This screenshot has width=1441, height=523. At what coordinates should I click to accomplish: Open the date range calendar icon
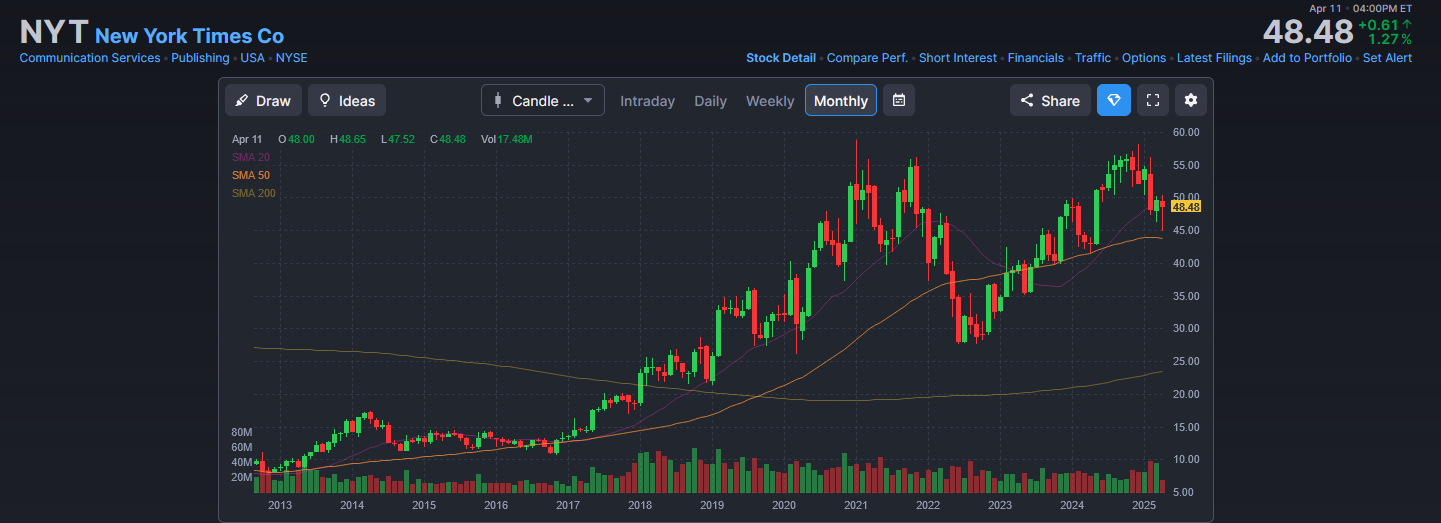point(898,100)
